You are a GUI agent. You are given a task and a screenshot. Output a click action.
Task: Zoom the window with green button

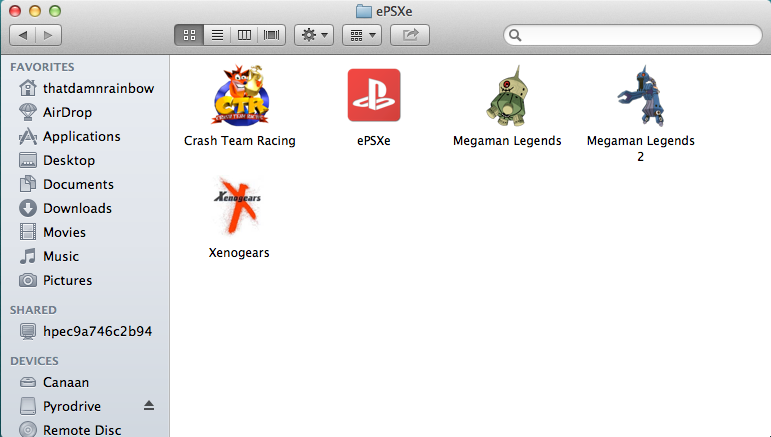[55, 11]
